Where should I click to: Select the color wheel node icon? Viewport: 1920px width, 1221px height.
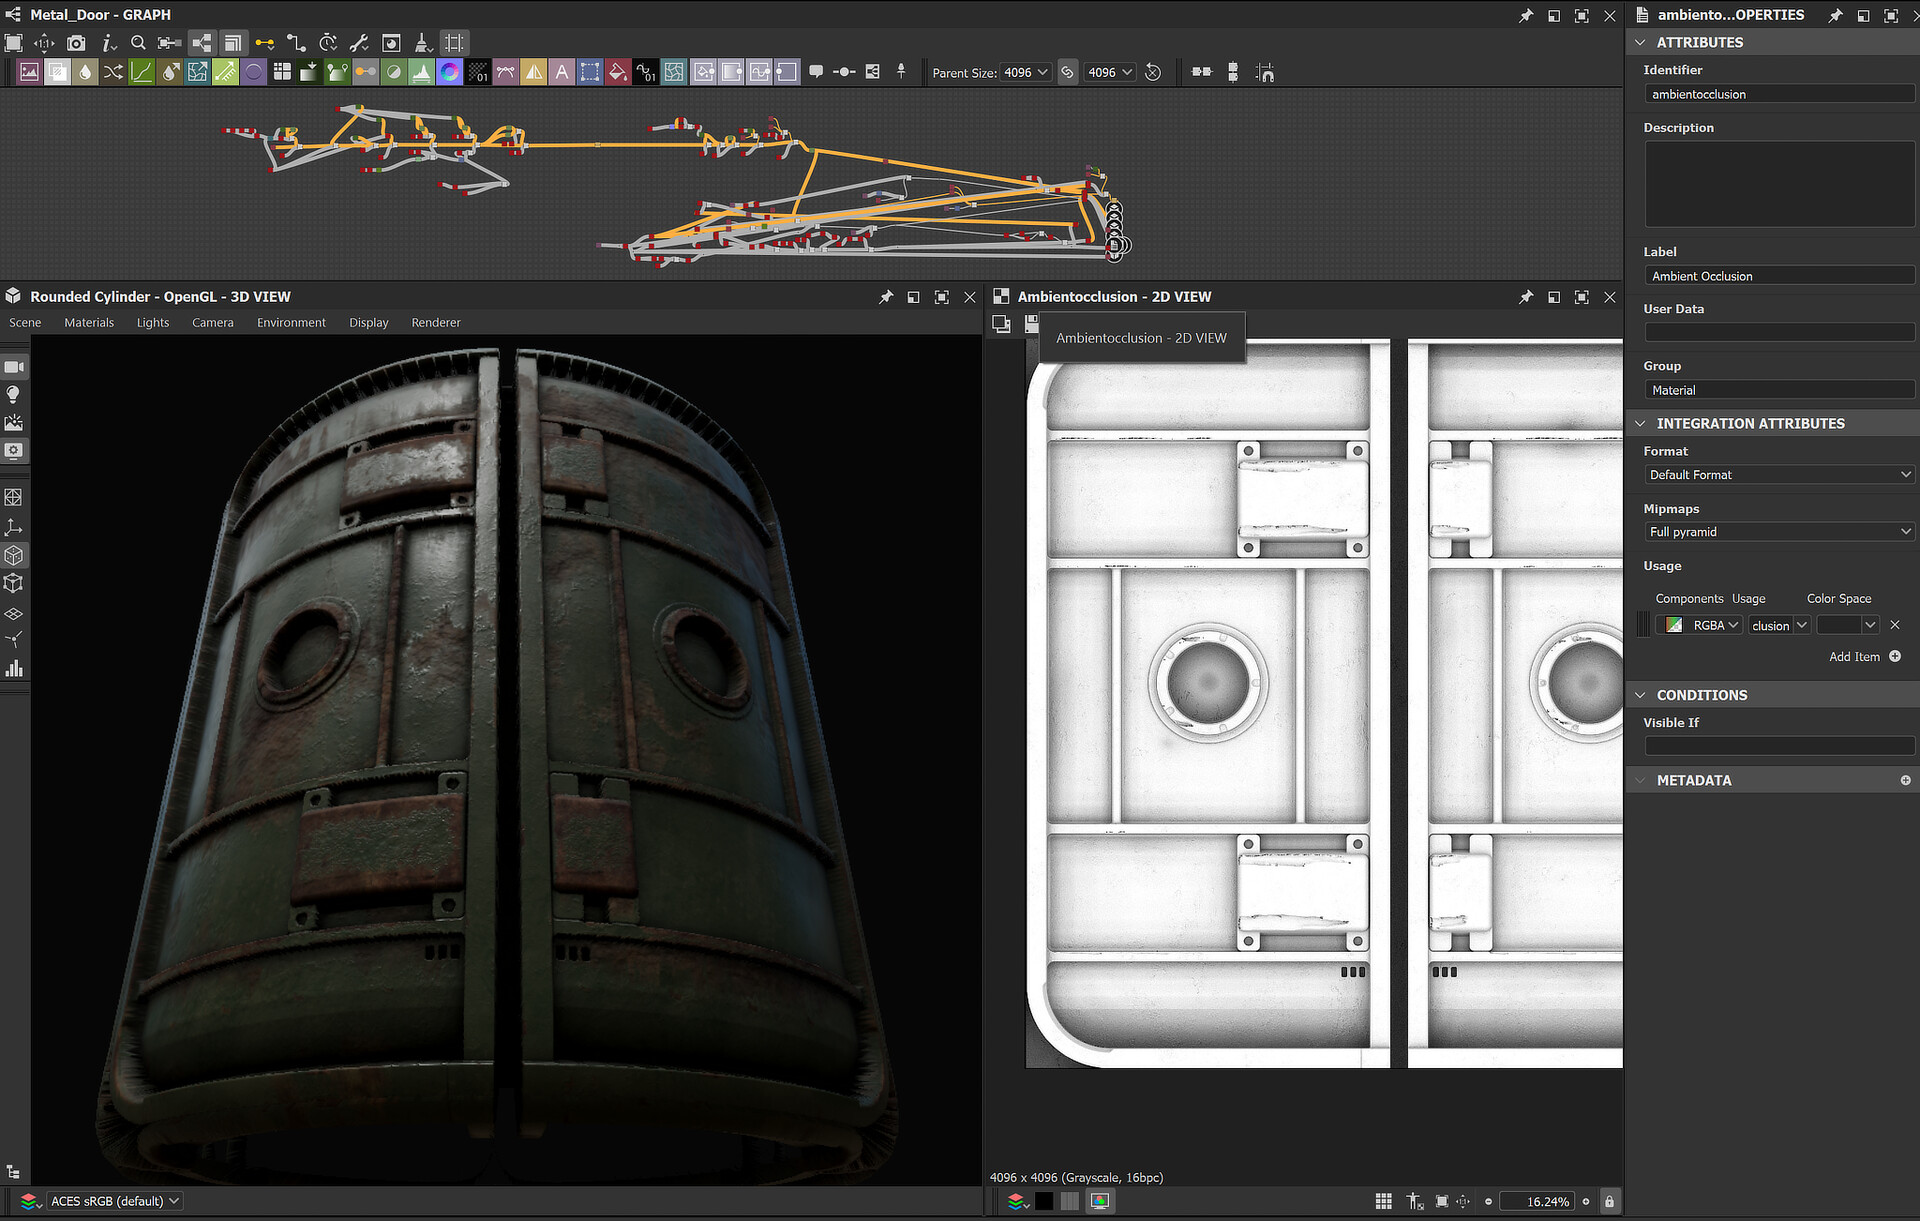[450, 72]
